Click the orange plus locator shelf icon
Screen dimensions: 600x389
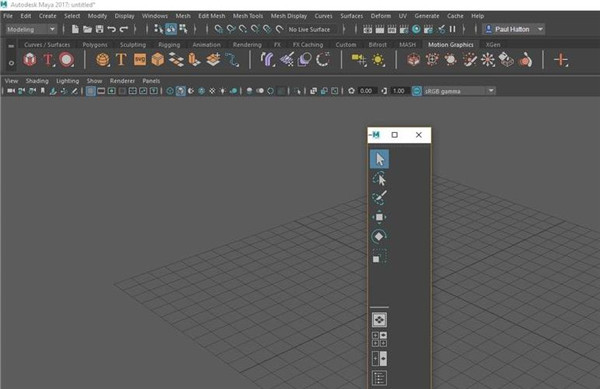pyautogui.click(x=561, y=60)
